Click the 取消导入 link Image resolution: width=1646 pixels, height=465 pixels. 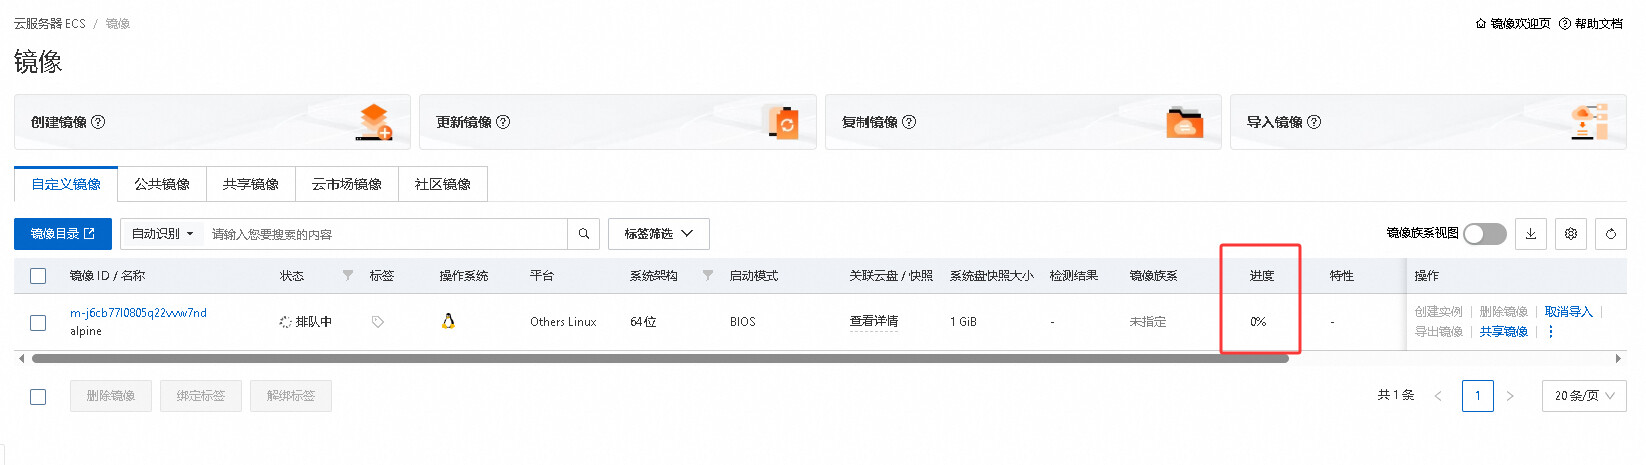click(1568, 312)
